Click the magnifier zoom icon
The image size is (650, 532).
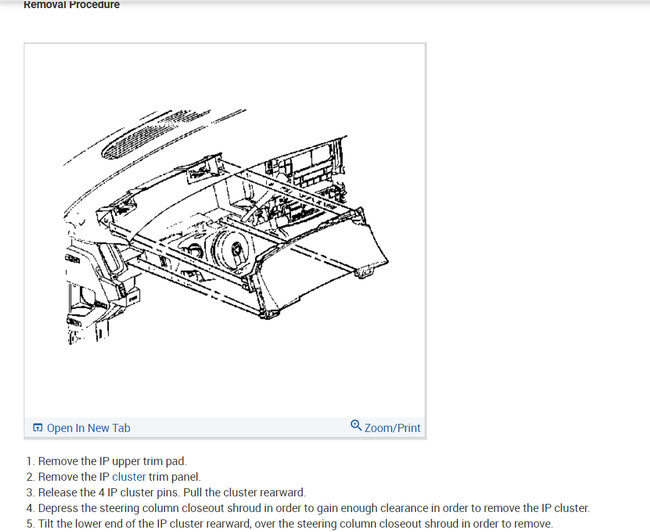[x=356, y=425]
